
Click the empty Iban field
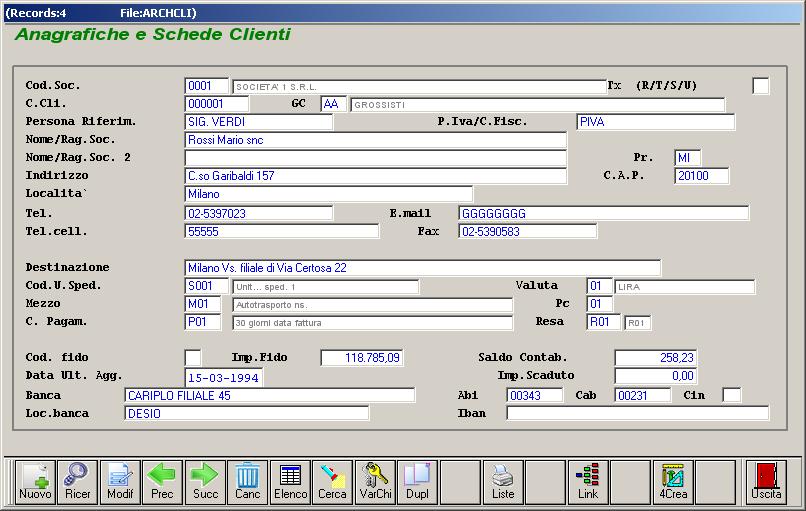tap(637, 413)
